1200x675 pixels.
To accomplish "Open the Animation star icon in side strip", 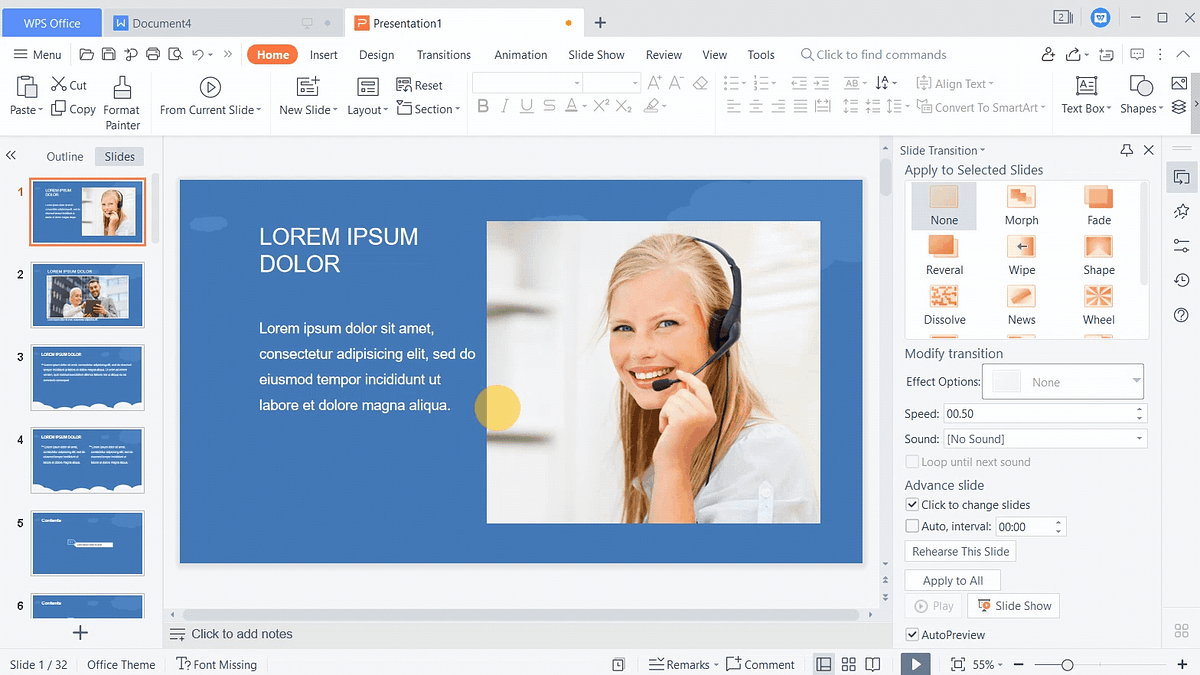I will pos(1181,211).
